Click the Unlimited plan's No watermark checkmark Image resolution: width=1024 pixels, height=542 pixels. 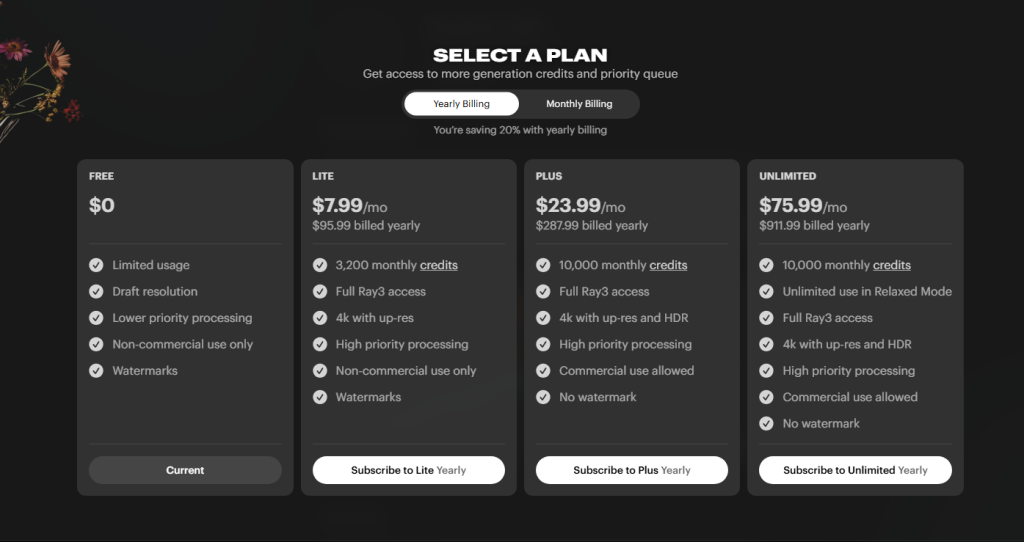[766, 424]
